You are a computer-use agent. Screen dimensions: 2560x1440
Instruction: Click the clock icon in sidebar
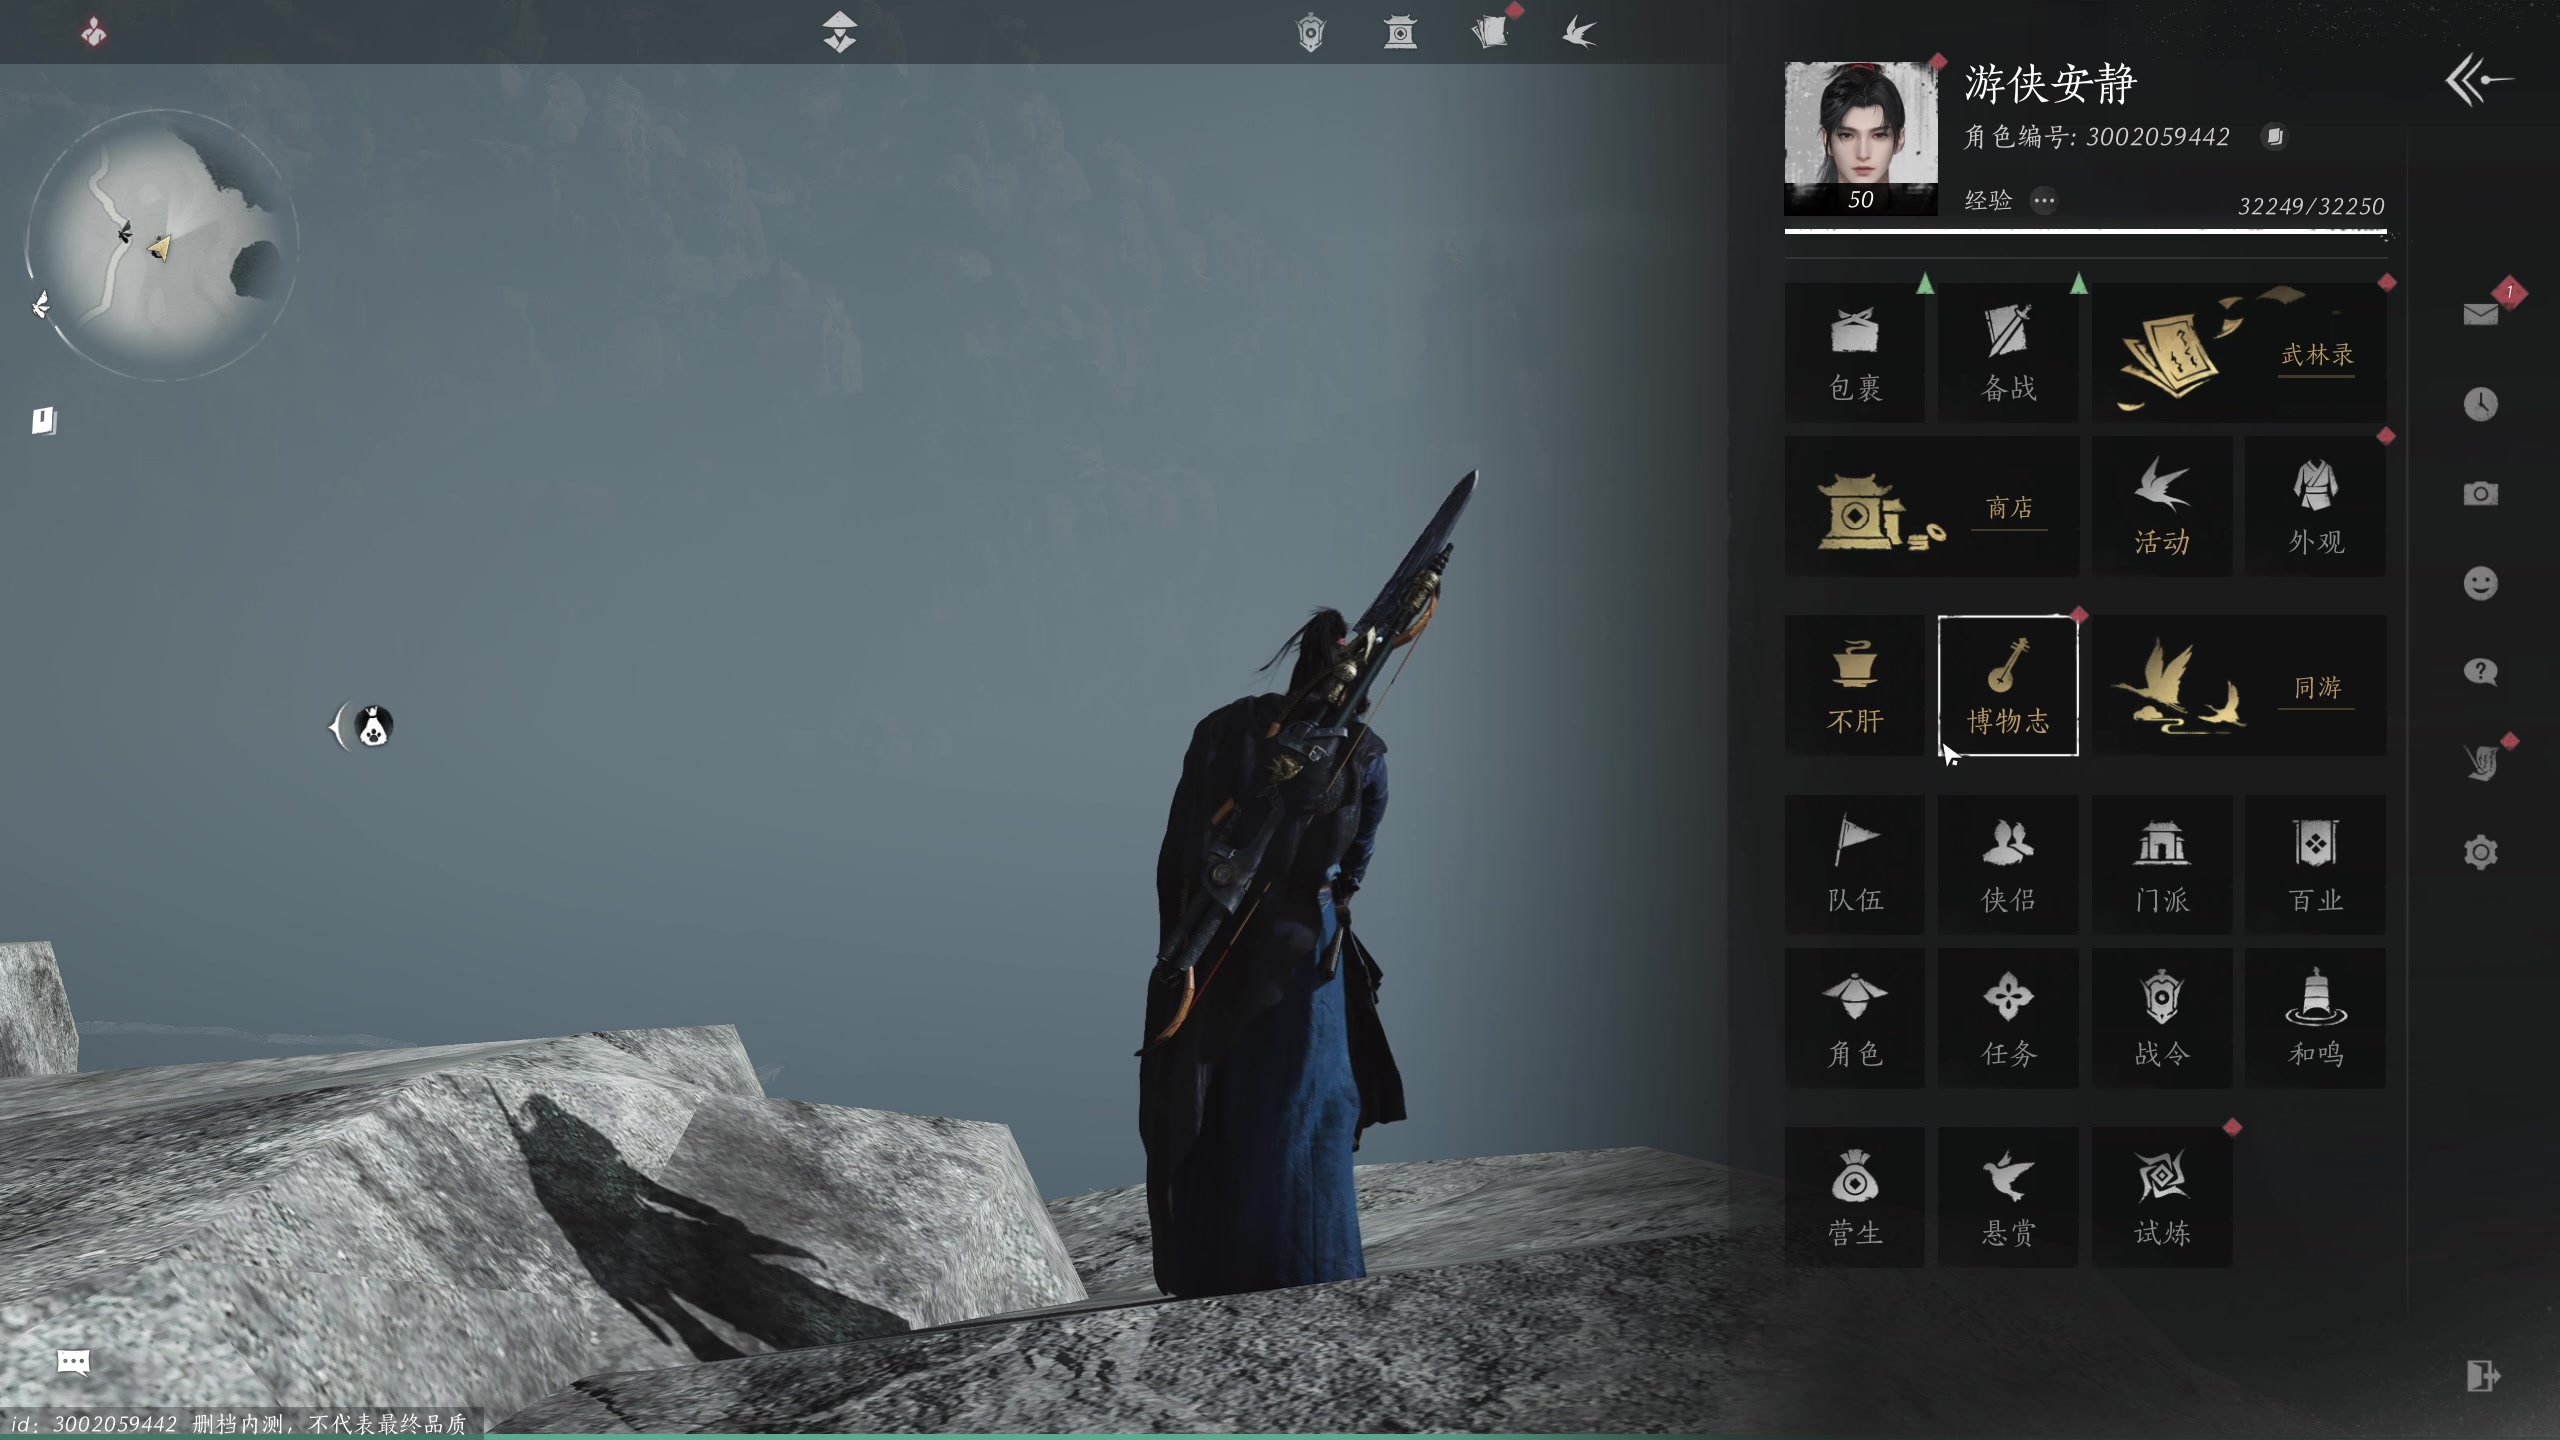coord(2480,404)
